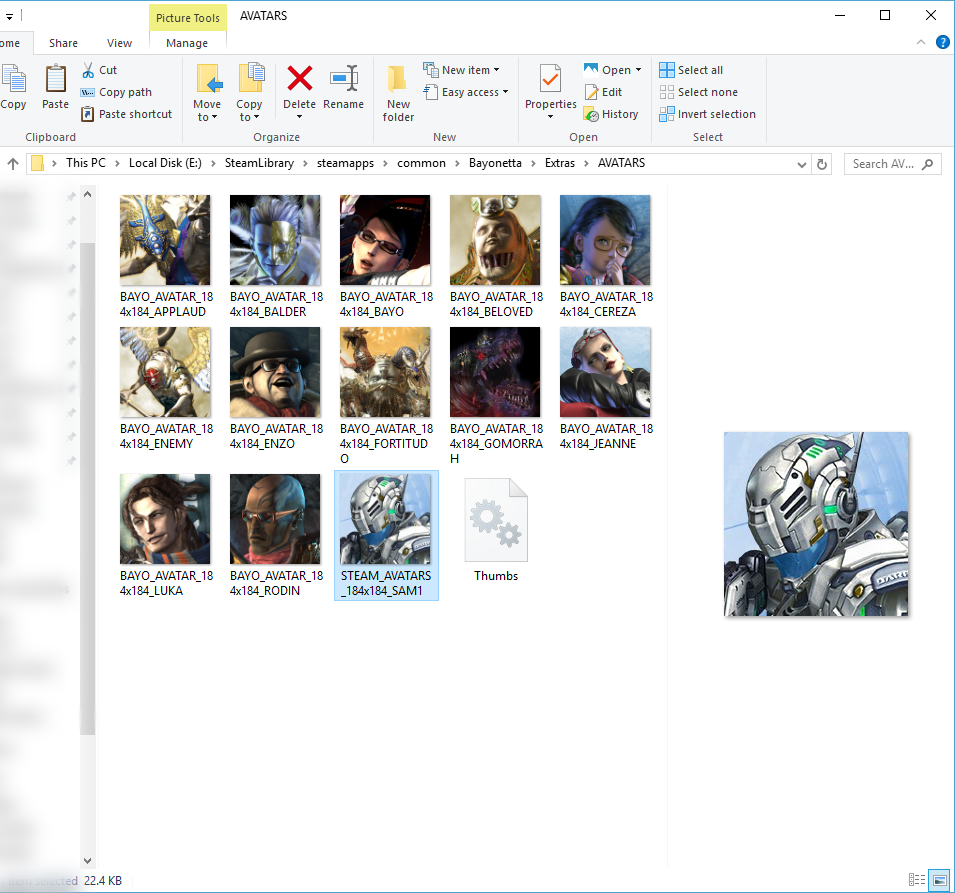The height and width of the screenshot is (893, 955).
Task: Click Bayonetta in the address breadcrumb
Action: coord(494,163)
